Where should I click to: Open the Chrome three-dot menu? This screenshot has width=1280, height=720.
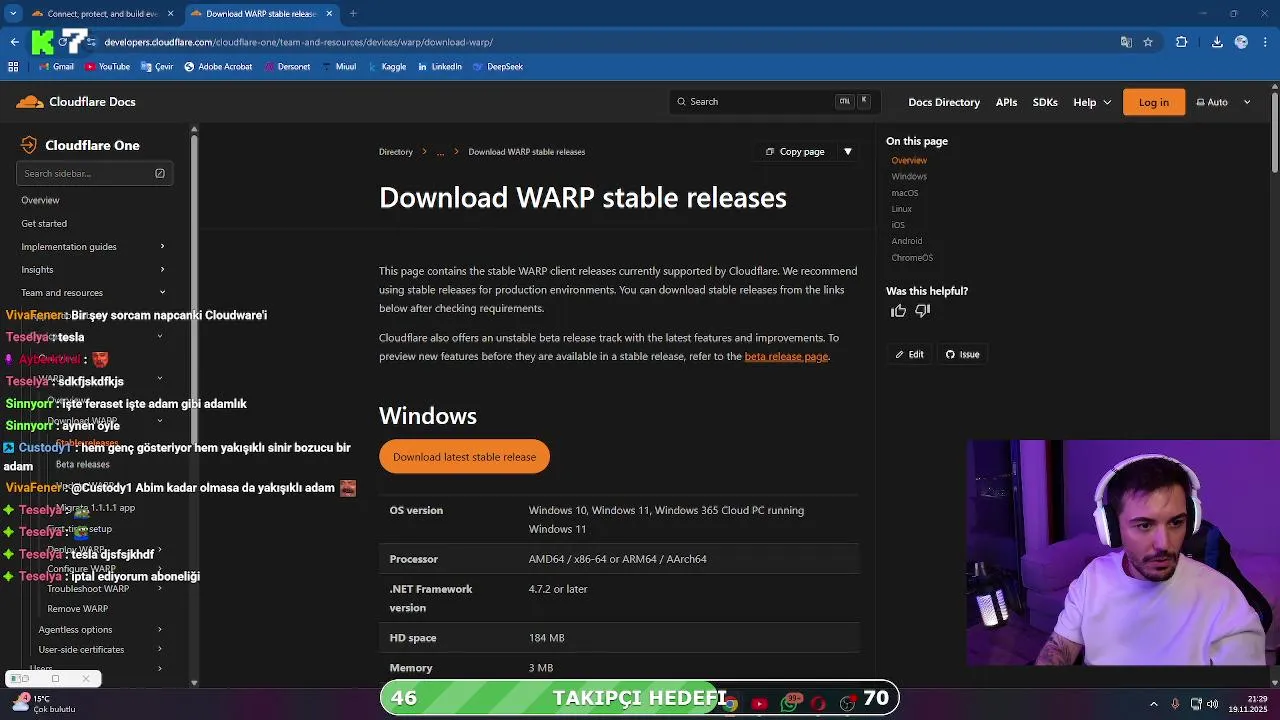point(1266,42)
